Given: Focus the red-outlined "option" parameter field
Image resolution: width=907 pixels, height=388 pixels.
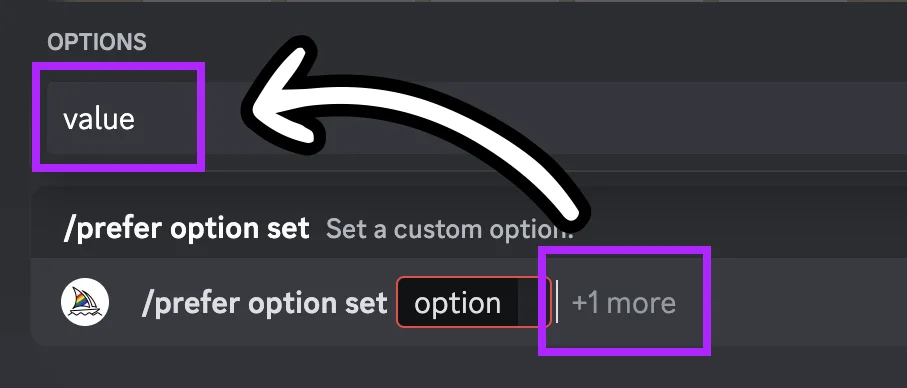Looking at the screenshot, I should 474,302.
